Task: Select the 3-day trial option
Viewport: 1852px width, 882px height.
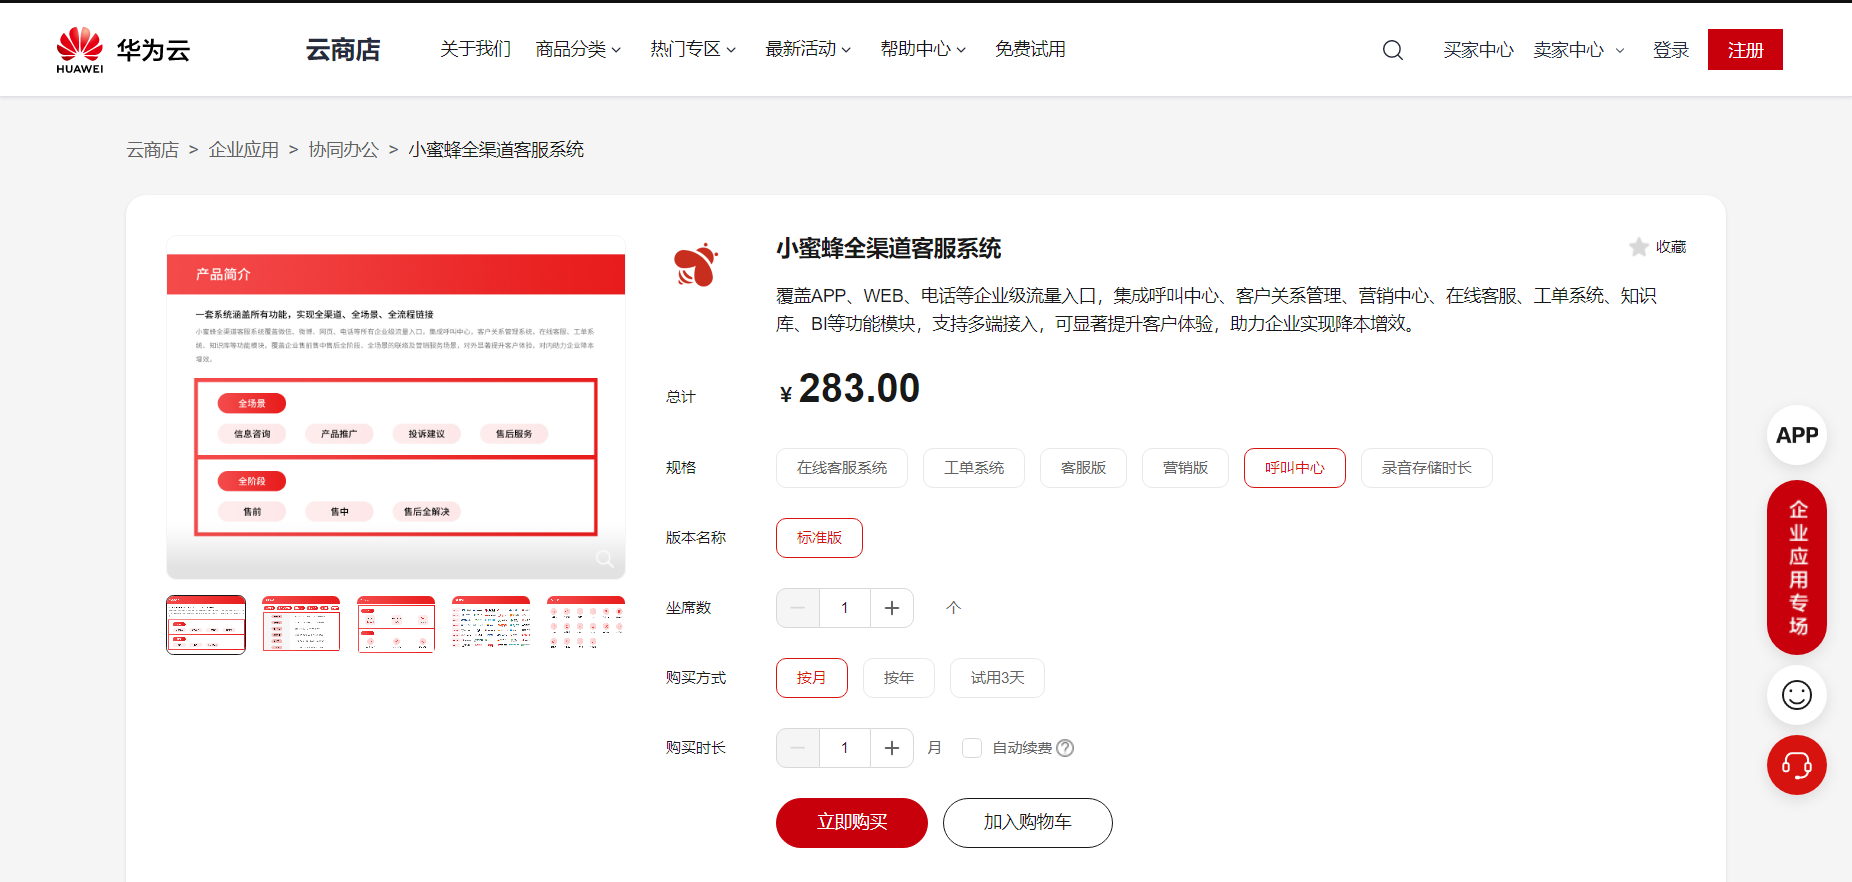Action: point(996,678)
